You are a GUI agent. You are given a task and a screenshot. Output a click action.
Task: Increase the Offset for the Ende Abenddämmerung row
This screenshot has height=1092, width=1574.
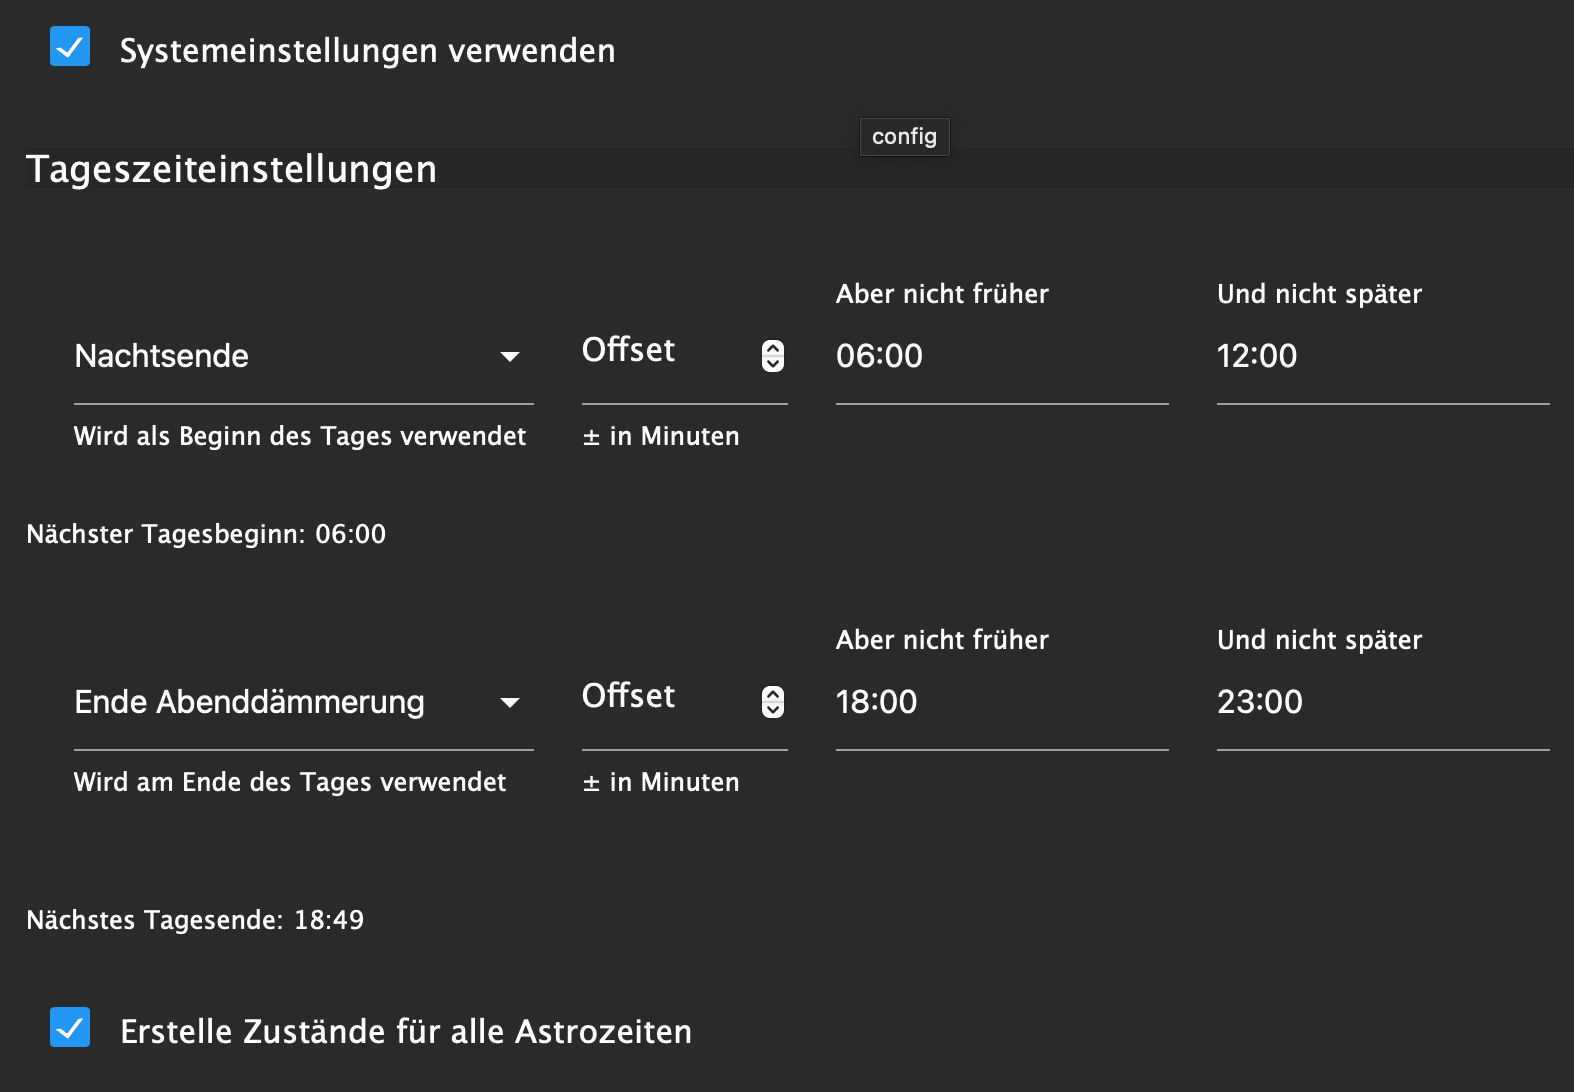[773, 695]
